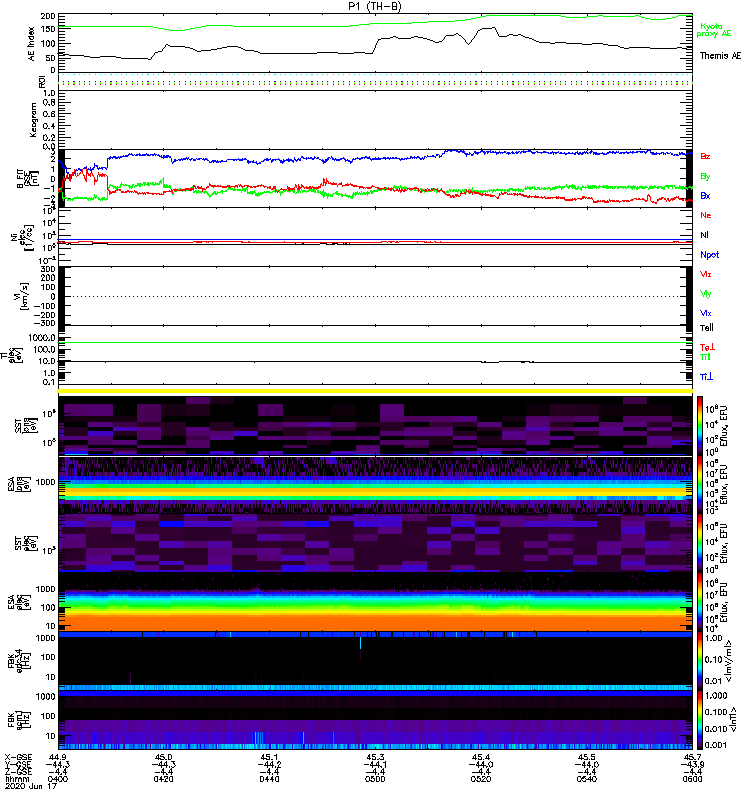Select the black Ni legend entry
This screenshot has width=750, height=800.
point(704,235)
